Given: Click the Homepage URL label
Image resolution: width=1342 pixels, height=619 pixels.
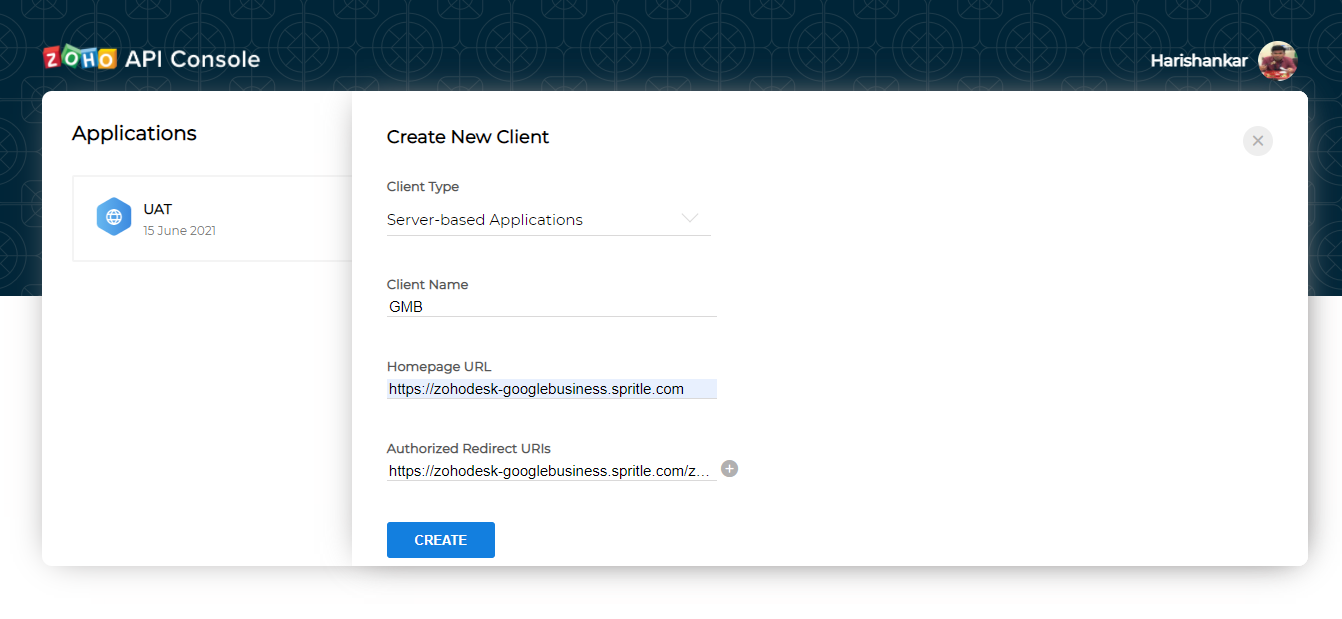Looking at the screenshot, I should pos(439,367).
